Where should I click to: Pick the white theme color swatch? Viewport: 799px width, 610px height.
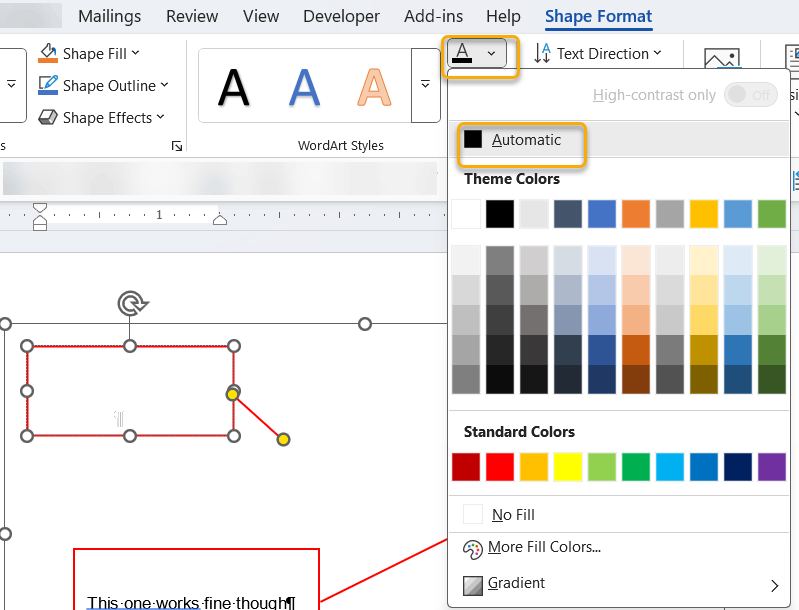pos(466,214)
